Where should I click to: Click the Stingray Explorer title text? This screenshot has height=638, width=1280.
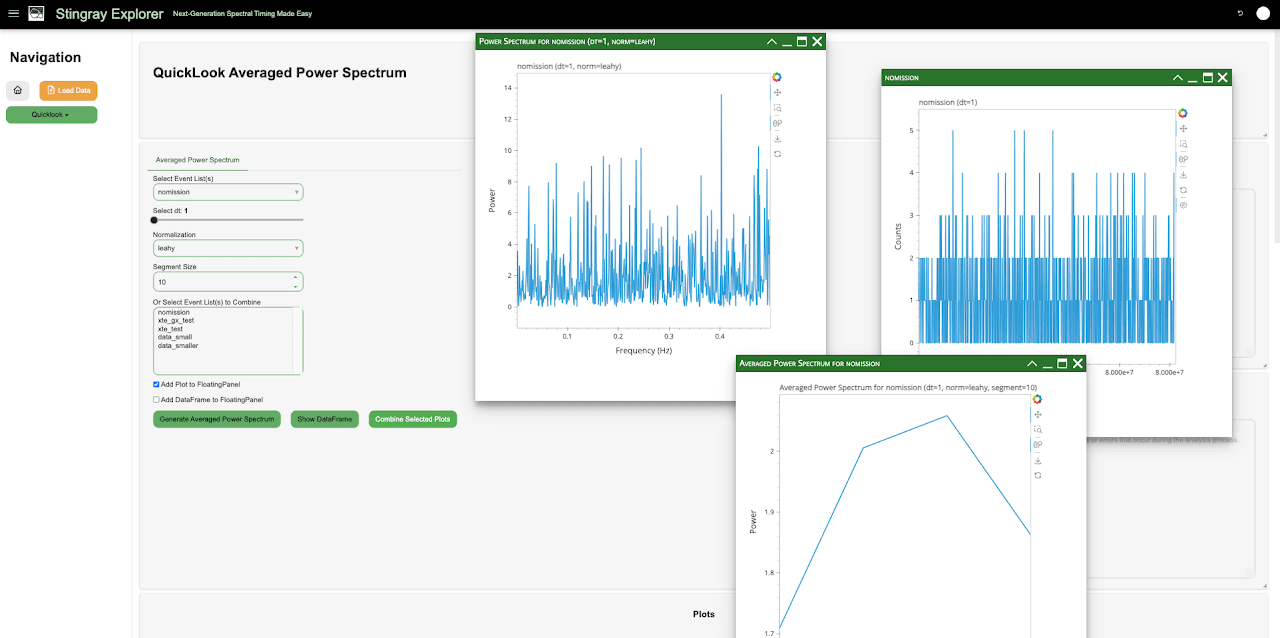point(107,14)
